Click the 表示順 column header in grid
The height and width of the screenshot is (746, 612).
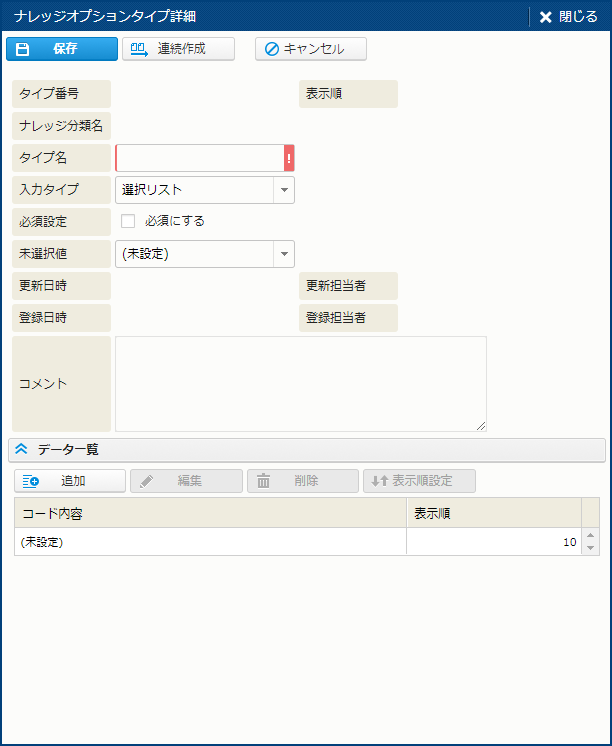point(493,513)
